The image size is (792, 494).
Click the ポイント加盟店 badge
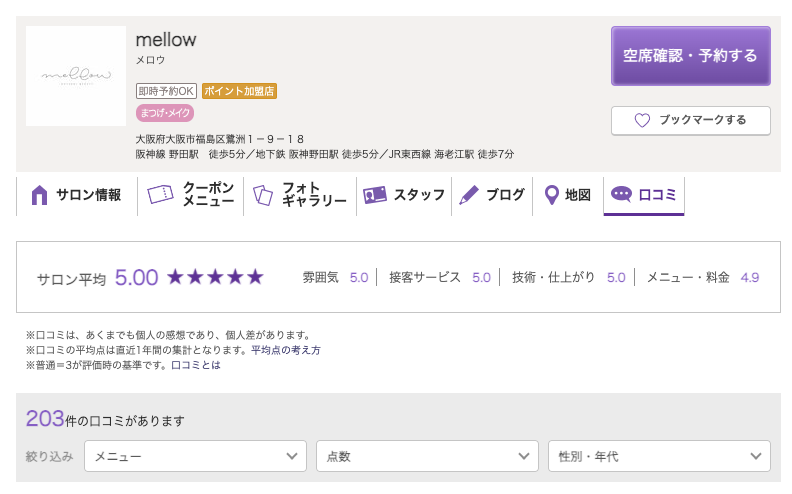tap(239, 91)
